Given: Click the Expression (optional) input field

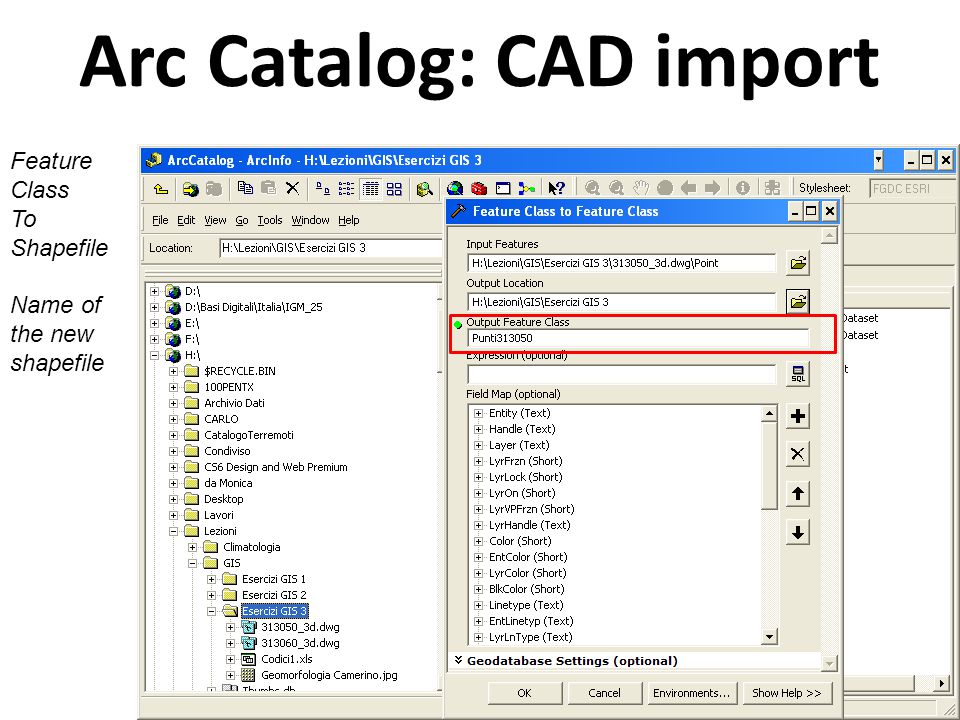Looking at the screenshot, I should click(621, 374).
